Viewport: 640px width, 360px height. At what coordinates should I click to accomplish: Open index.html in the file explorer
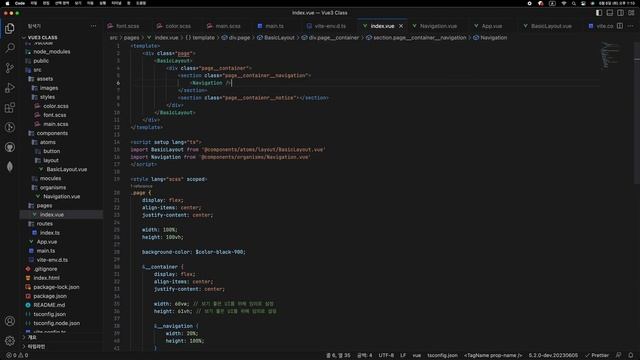coord(46,278)
